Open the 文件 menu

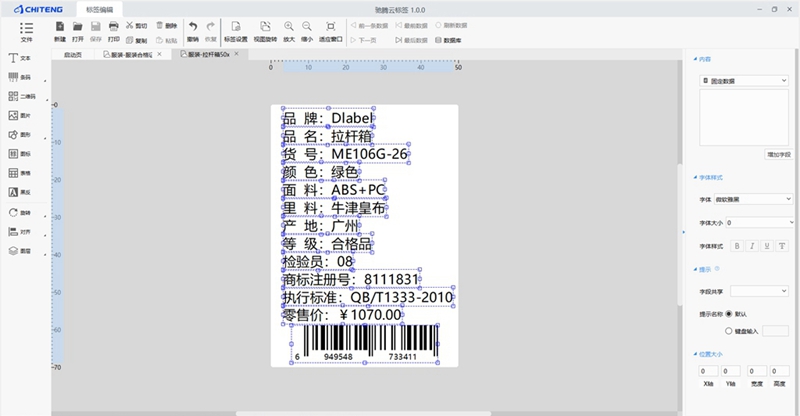(26, 31)
